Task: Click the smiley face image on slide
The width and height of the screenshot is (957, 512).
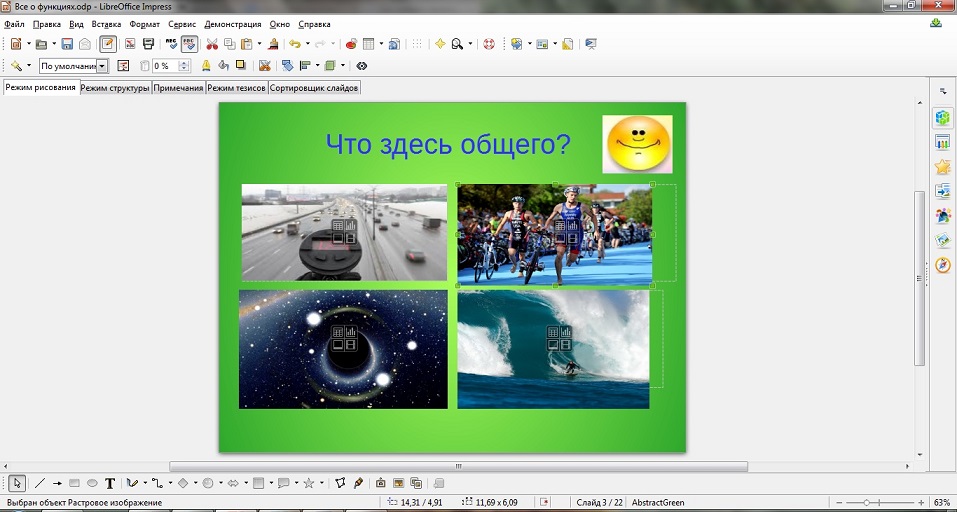Action: tap(637, 143)
